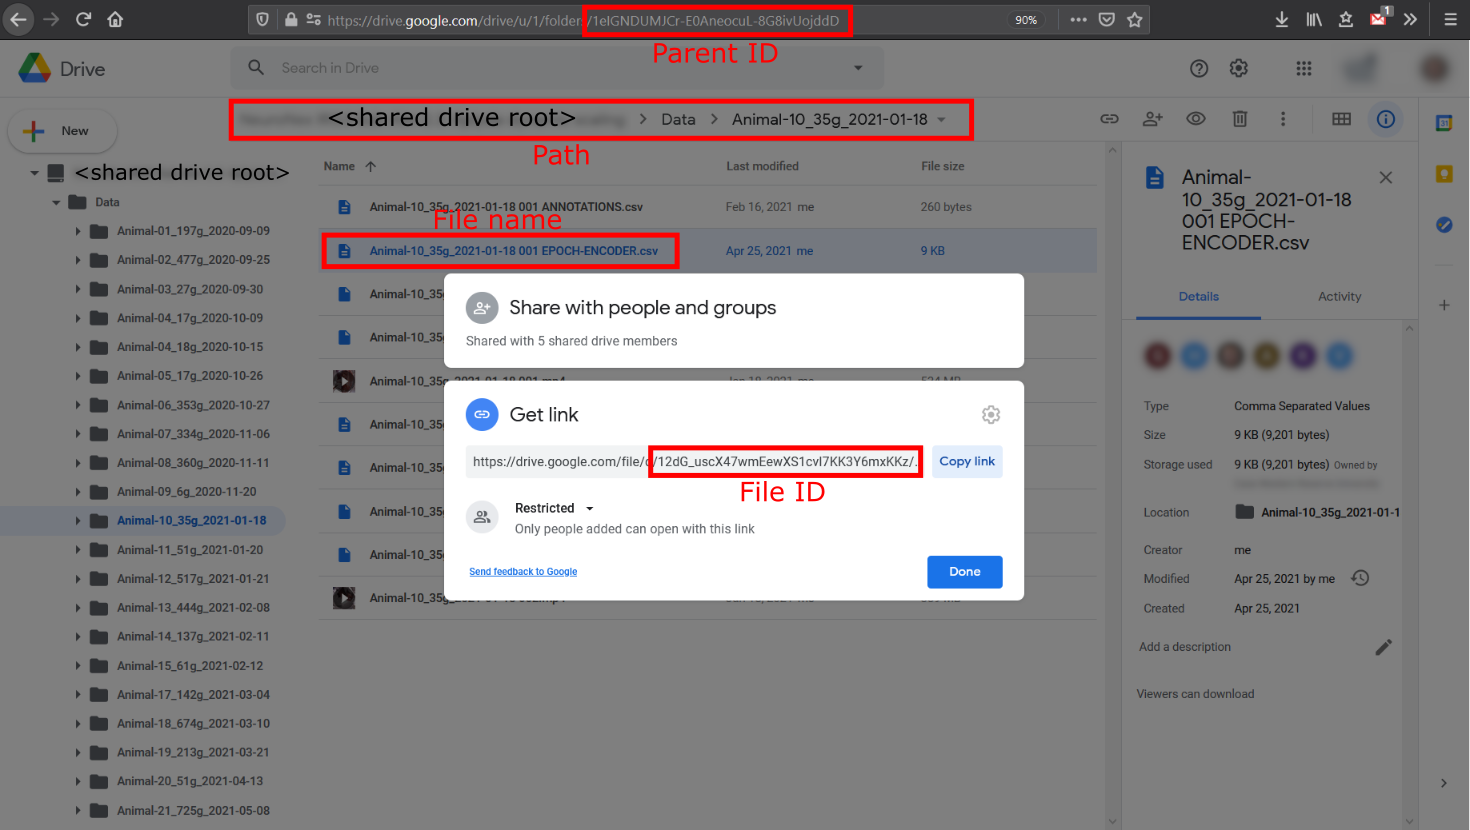The width and height of the screenshot is (1470, 830).
Task: Open the Google account avatar
Action: tap(1435, 68)
